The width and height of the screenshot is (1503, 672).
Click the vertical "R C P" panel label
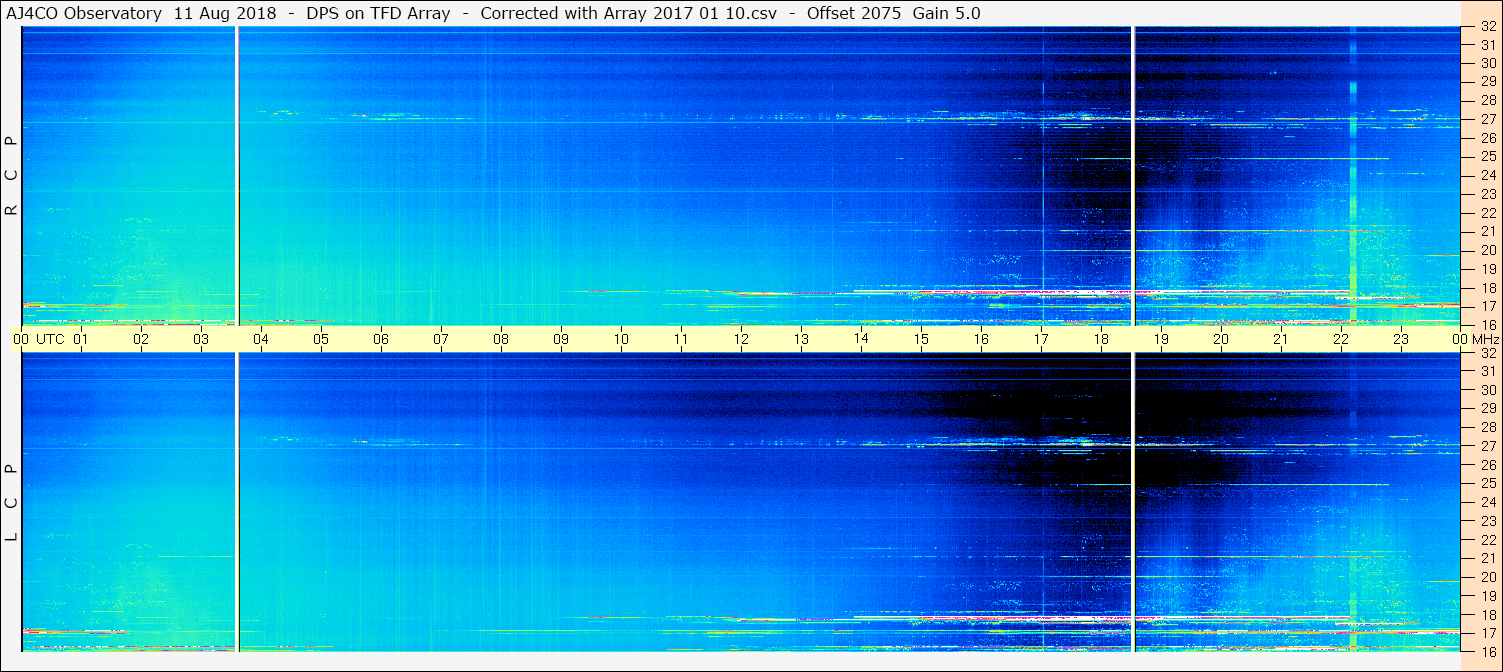point(12,176)
